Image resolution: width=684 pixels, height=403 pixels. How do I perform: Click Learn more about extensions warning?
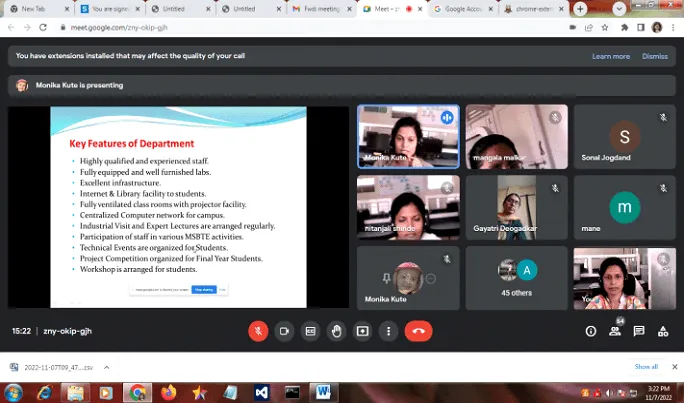(611, 56)
